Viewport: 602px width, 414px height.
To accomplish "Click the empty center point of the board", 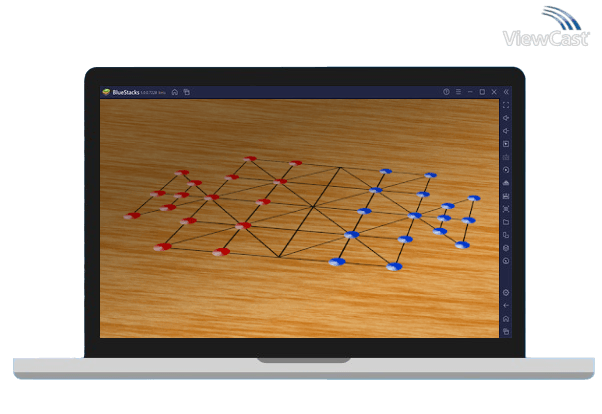I will coord(314,207).
